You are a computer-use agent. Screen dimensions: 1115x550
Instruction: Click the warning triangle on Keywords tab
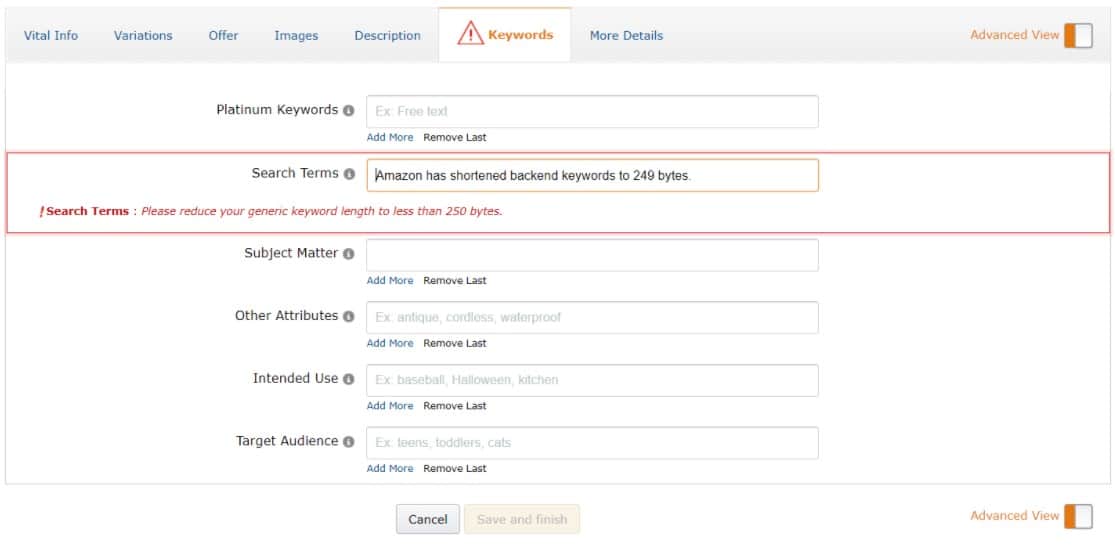click(471, 33)
